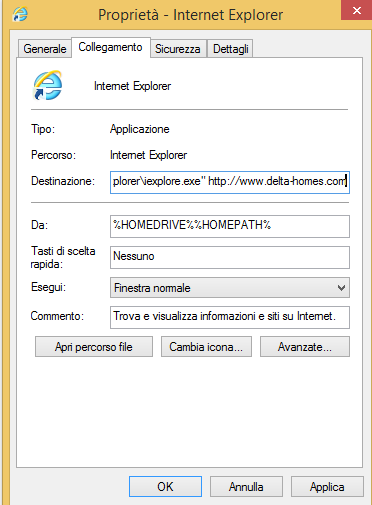Click the Commento text field
Screen dimensions: 372x505
pos(230,317)
